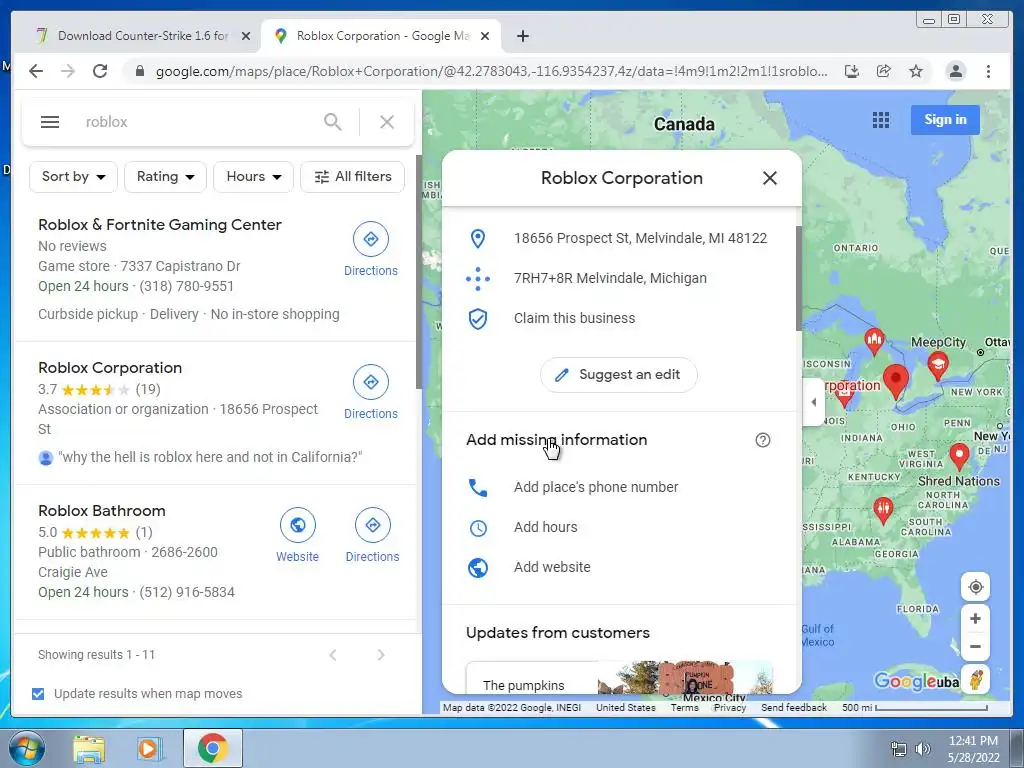This screenshot has height=768, width=1024.
Task: Click the clock icon for Add hours
Action: [x=478, y=528]
